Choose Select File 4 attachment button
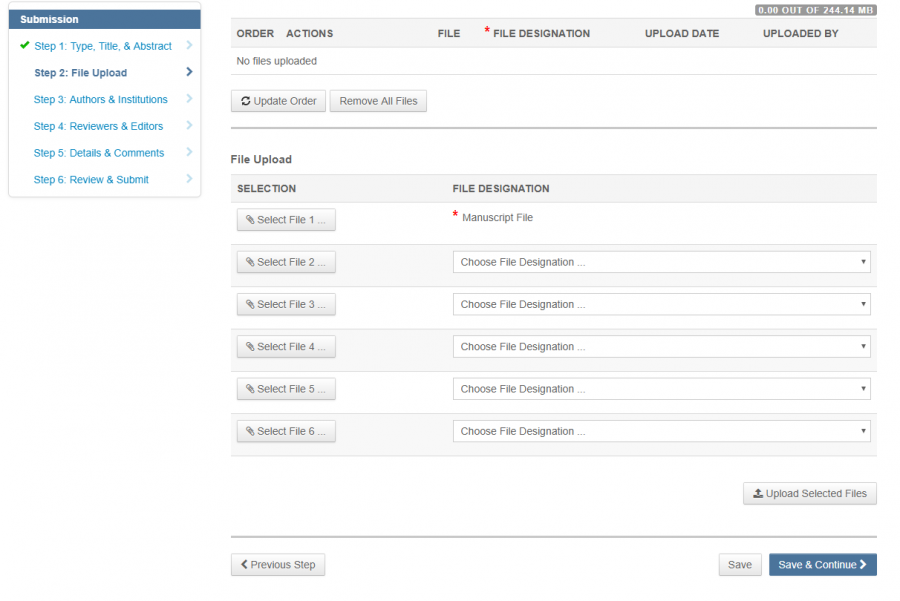Screen dimensions: 900x601 pyautogui.click(x=286, y=347)
